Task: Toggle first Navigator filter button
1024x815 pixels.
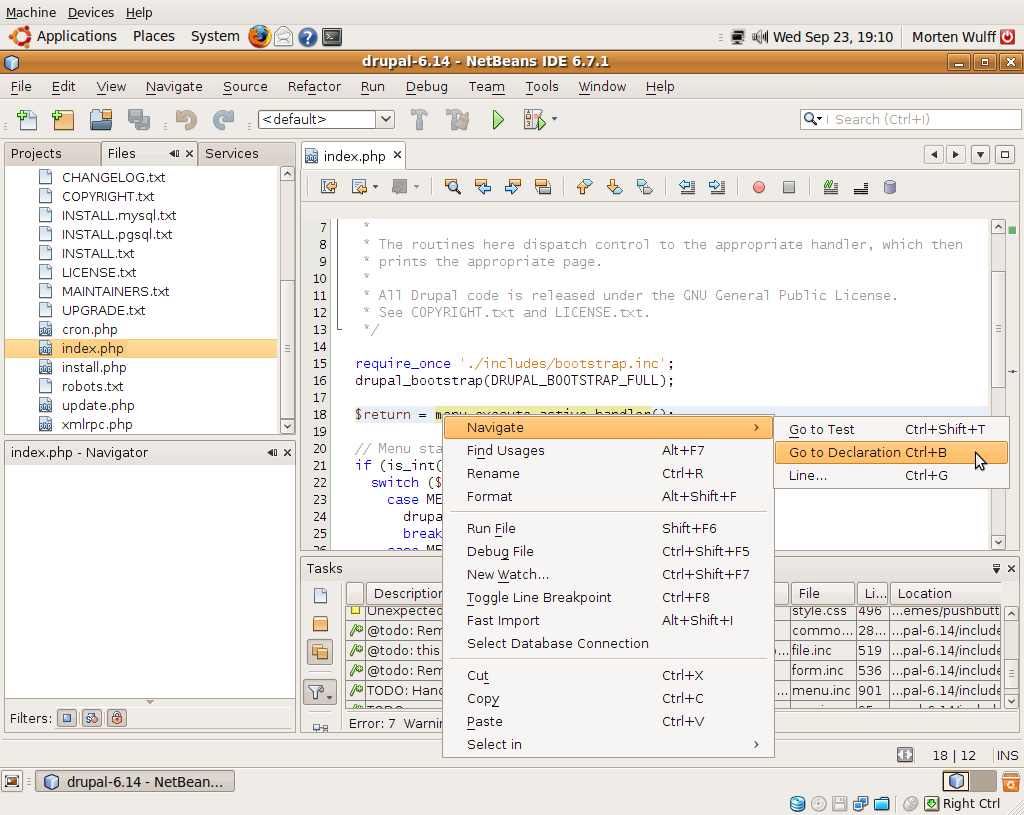Action: point(67,718)
